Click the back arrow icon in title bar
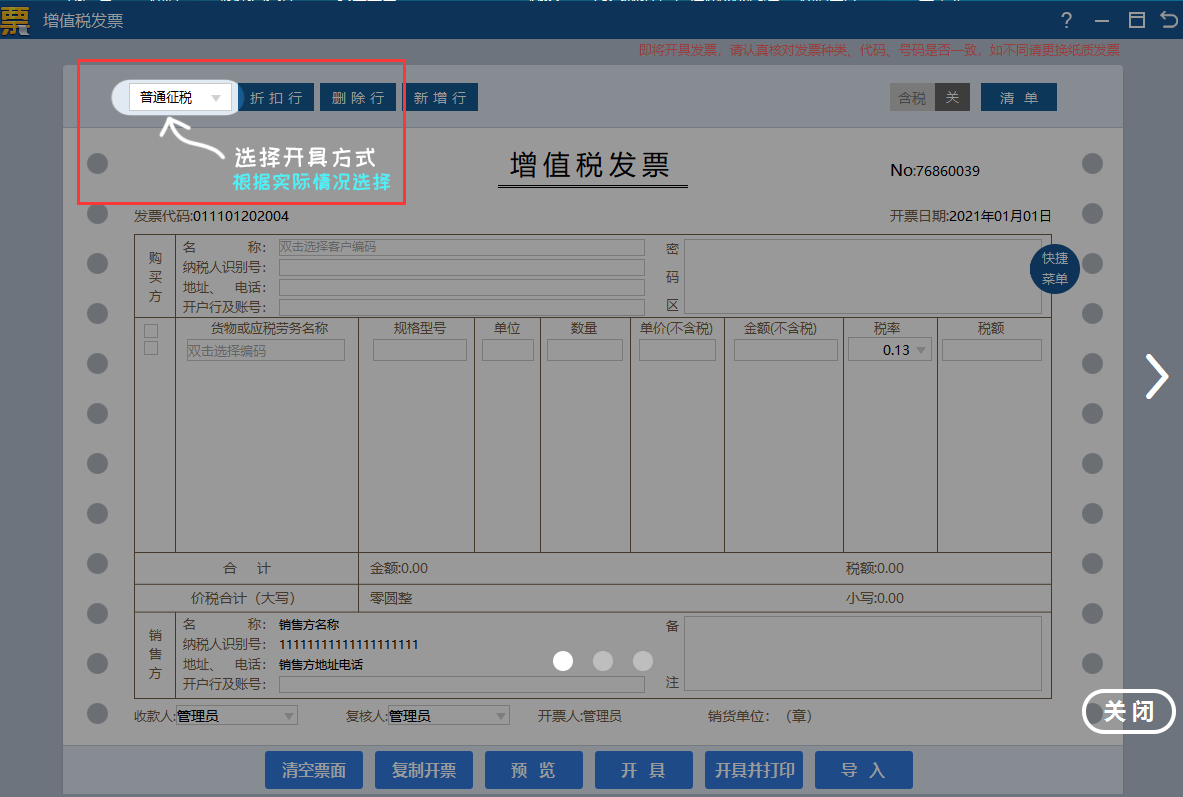The height and width of the screenshot is (797, 1183). 1168,21
